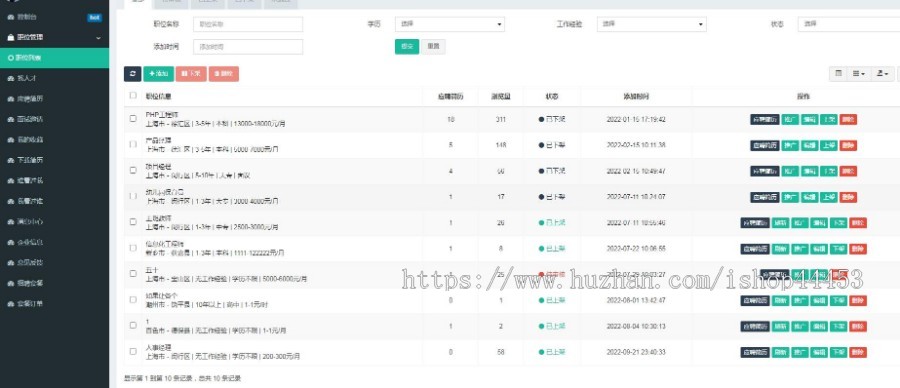
Task: Open 下载简历 in the sidebar
Action: click(55, 160)
